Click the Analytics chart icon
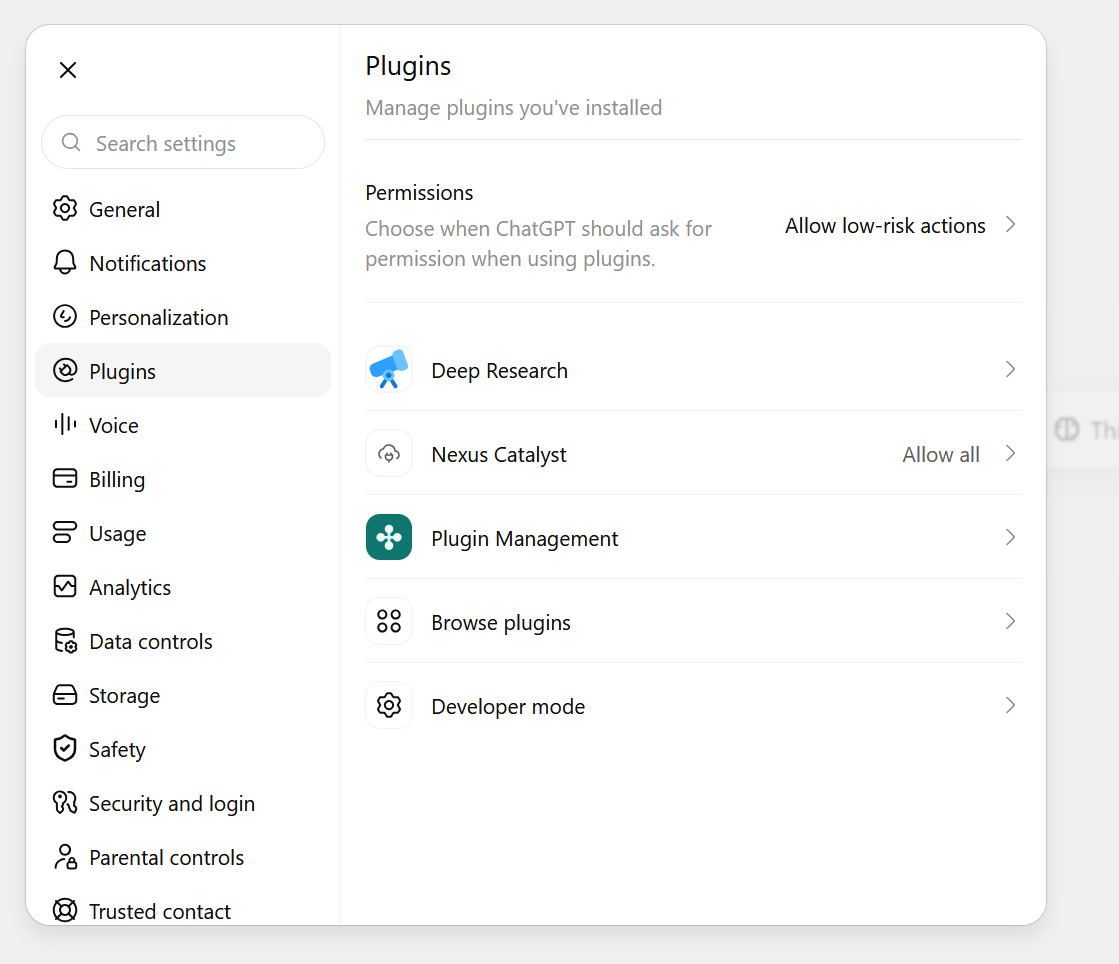This screenshot has height=964, width=1119. click(65, 587)
